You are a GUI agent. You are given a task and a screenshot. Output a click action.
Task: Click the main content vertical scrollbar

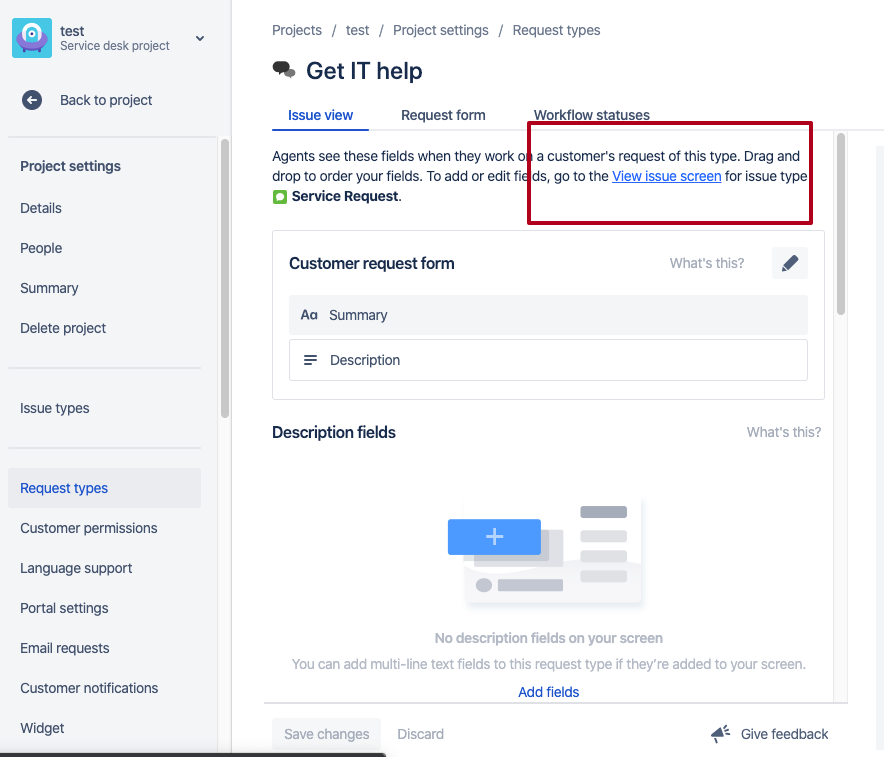(841, 224)
